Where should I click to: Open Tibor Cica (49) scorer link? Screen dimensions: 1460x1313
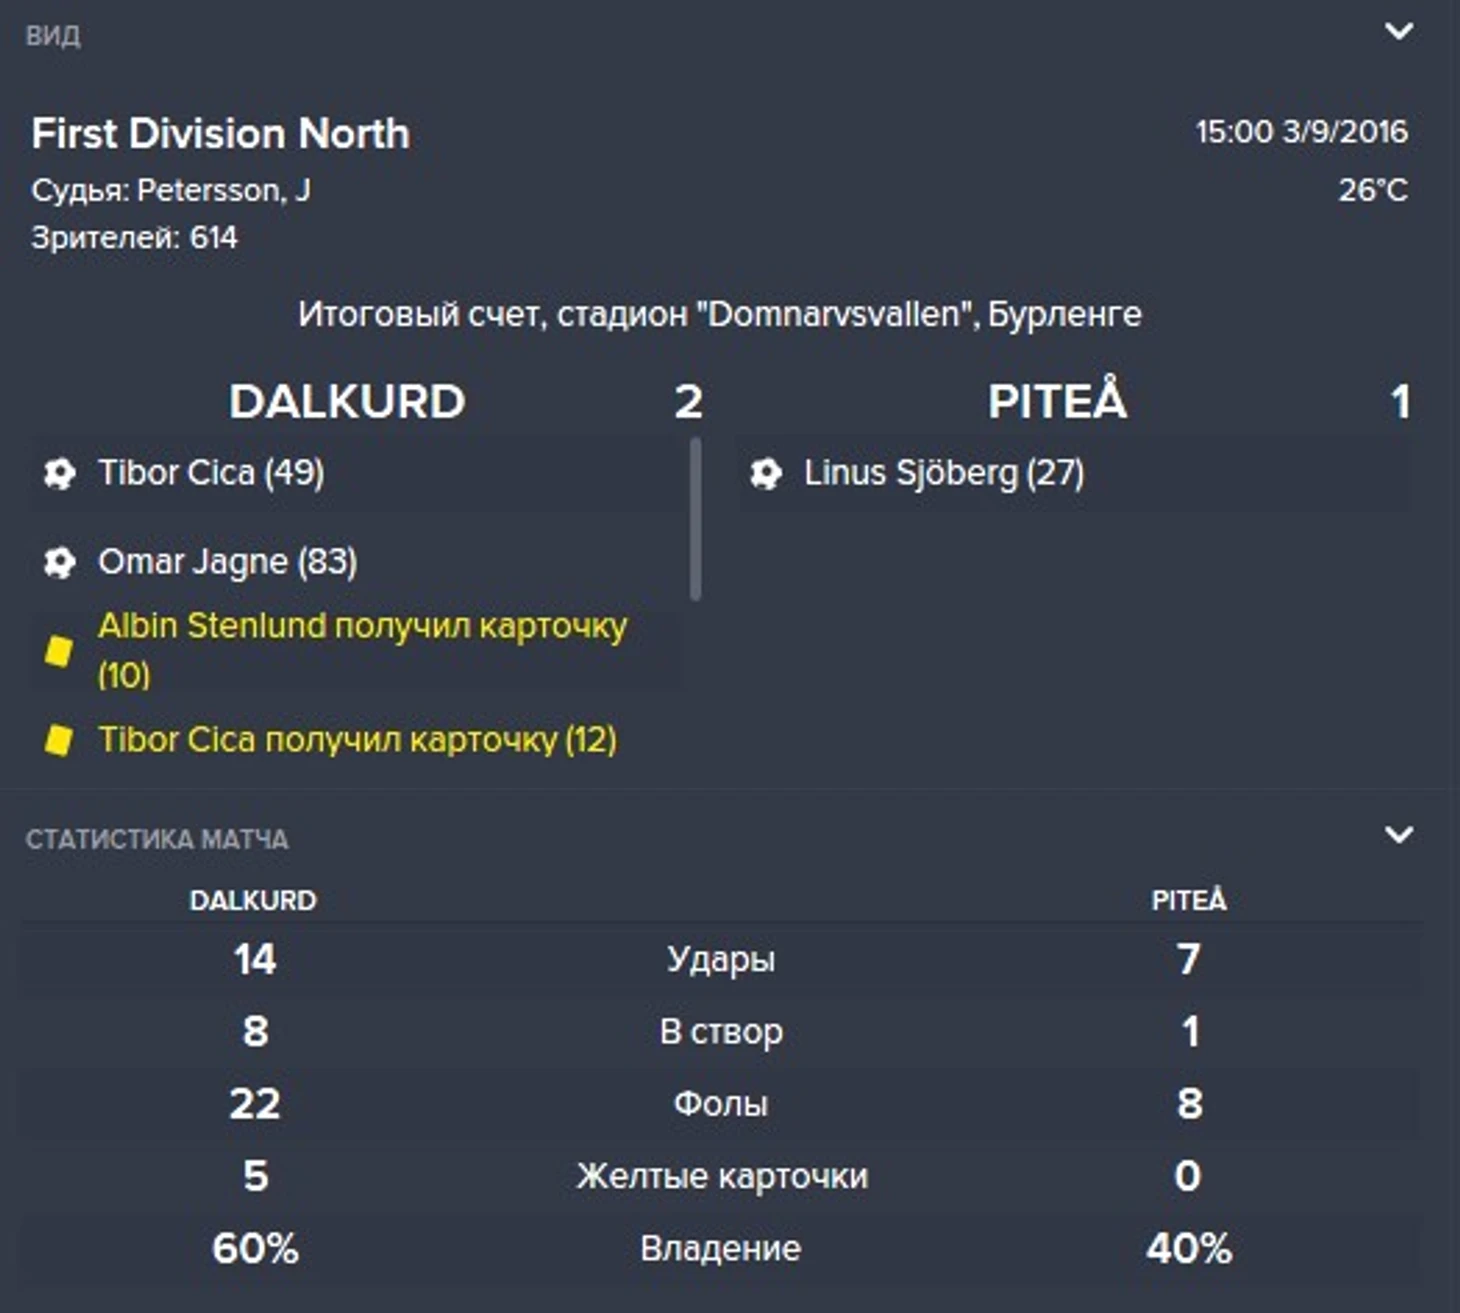pos(211,473)
